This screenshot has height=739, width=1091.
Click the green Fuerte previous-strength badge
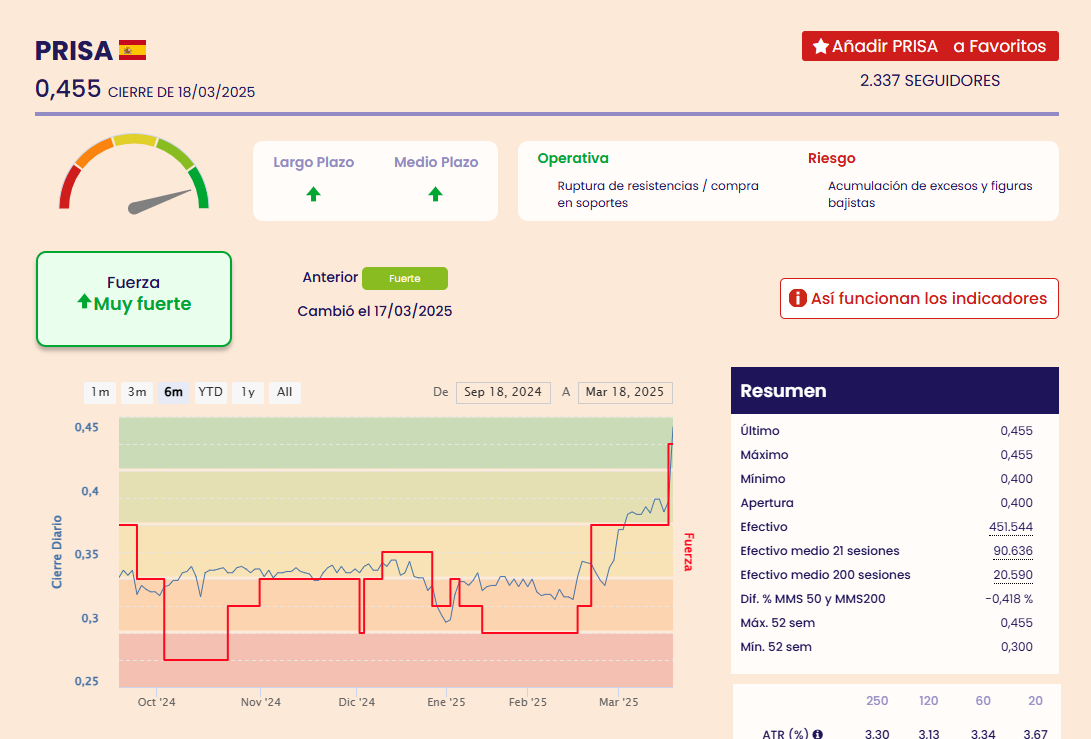pos(404,278)
